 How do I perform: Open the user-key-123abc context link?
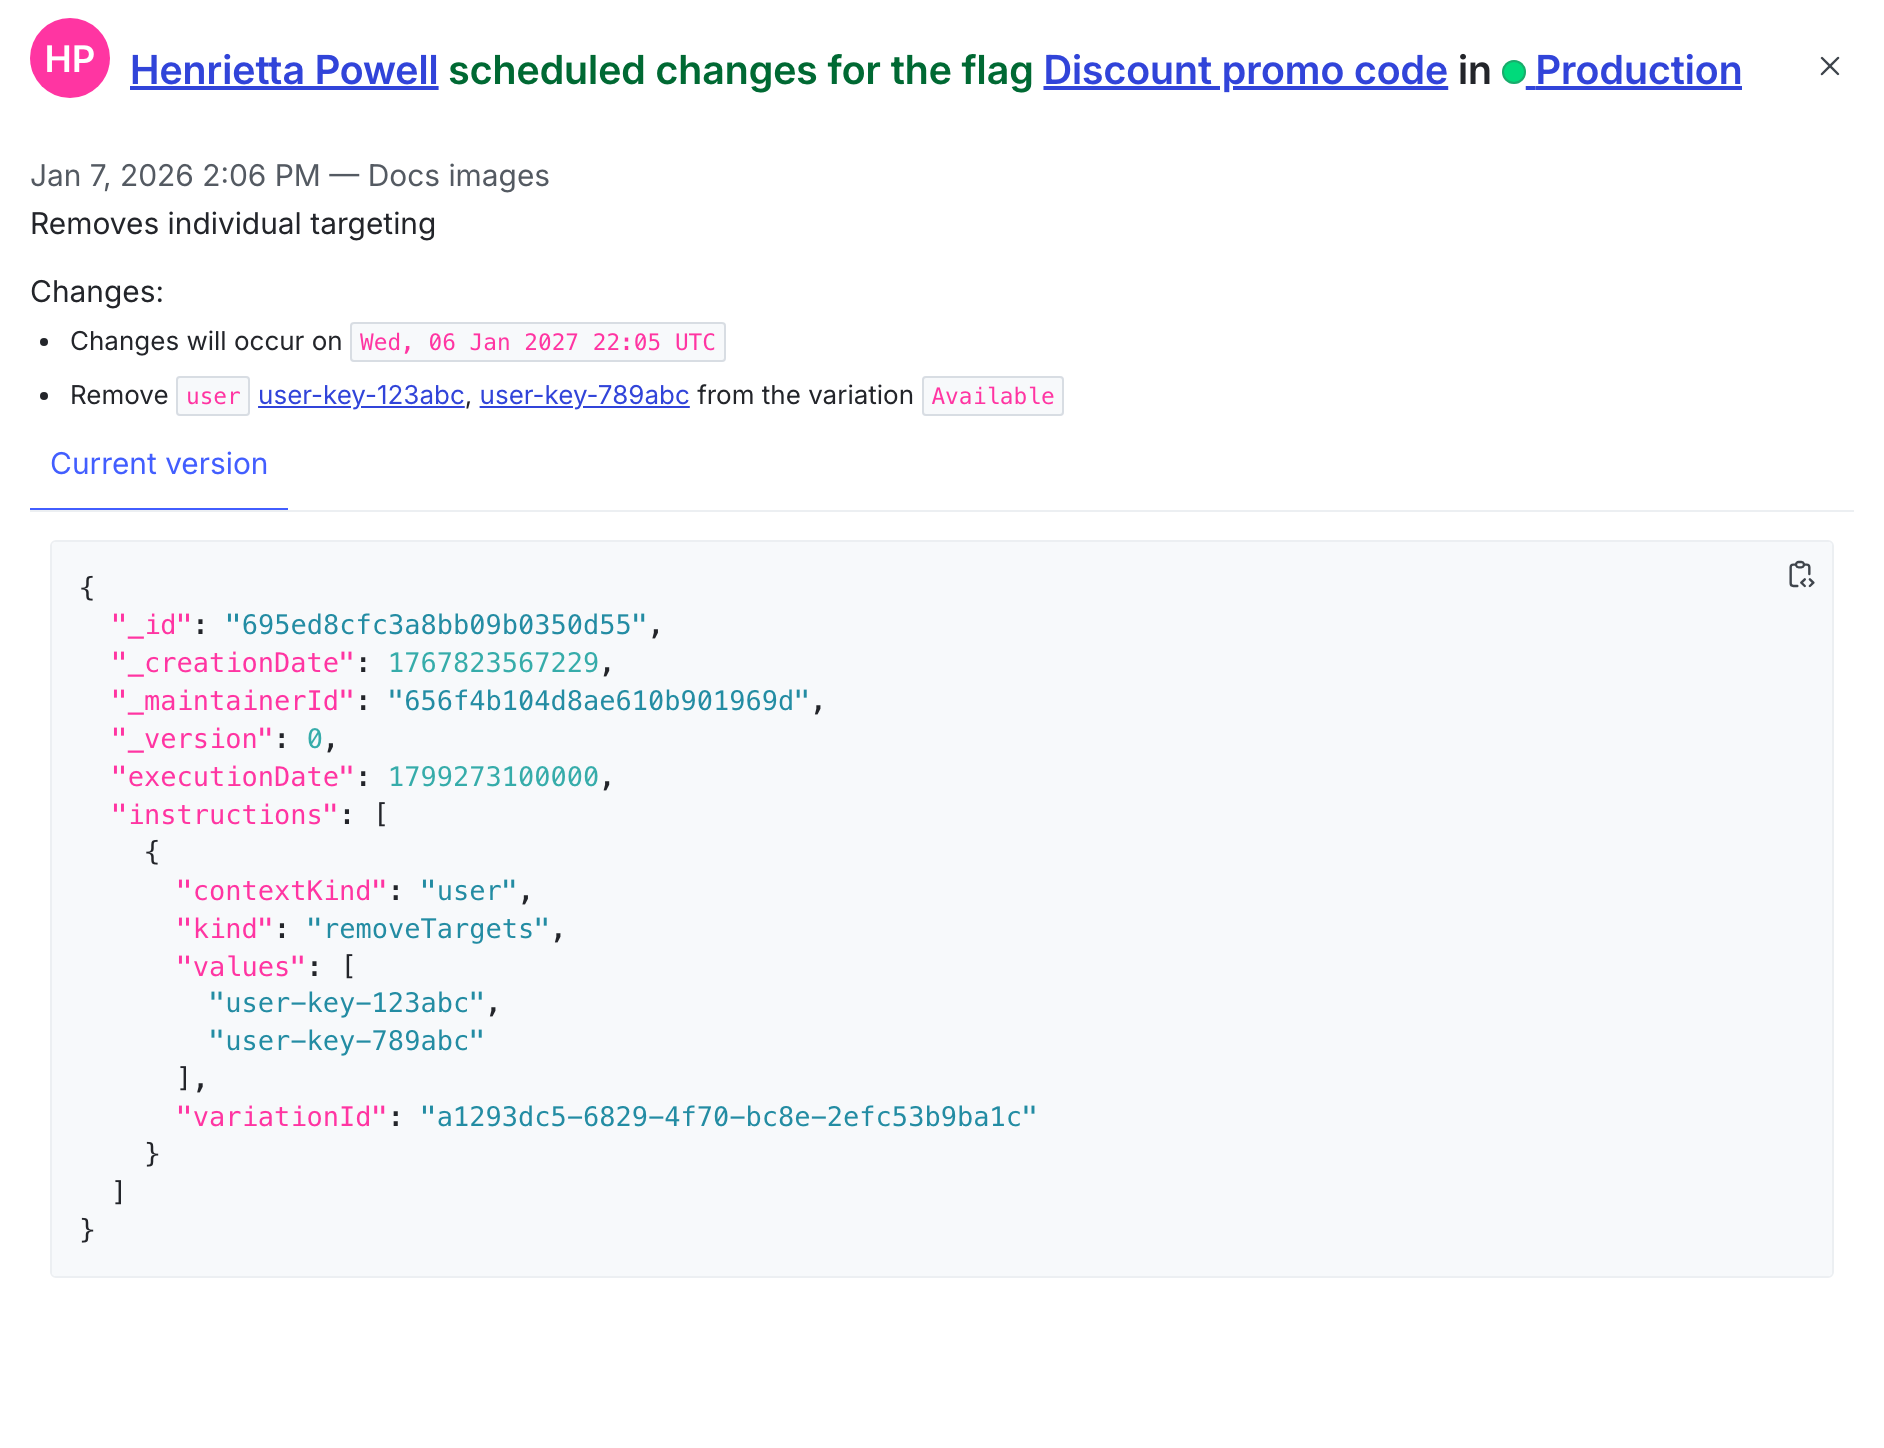point(361,395)
